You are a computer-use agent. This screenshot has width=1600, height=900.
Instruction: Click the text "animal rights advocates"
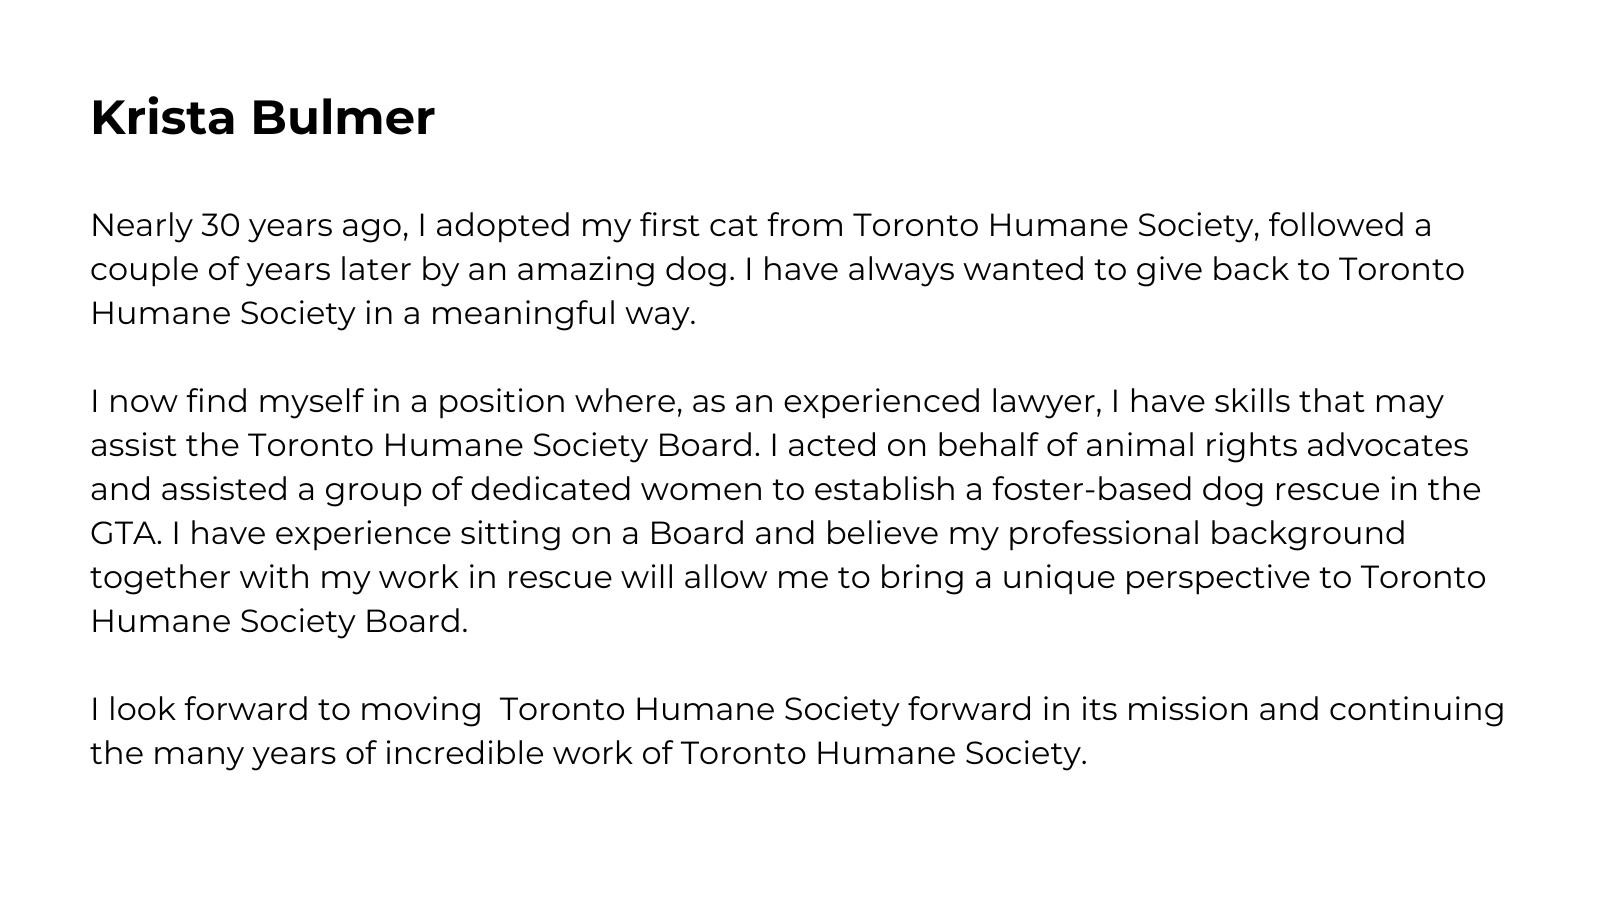coord(1277,446)
